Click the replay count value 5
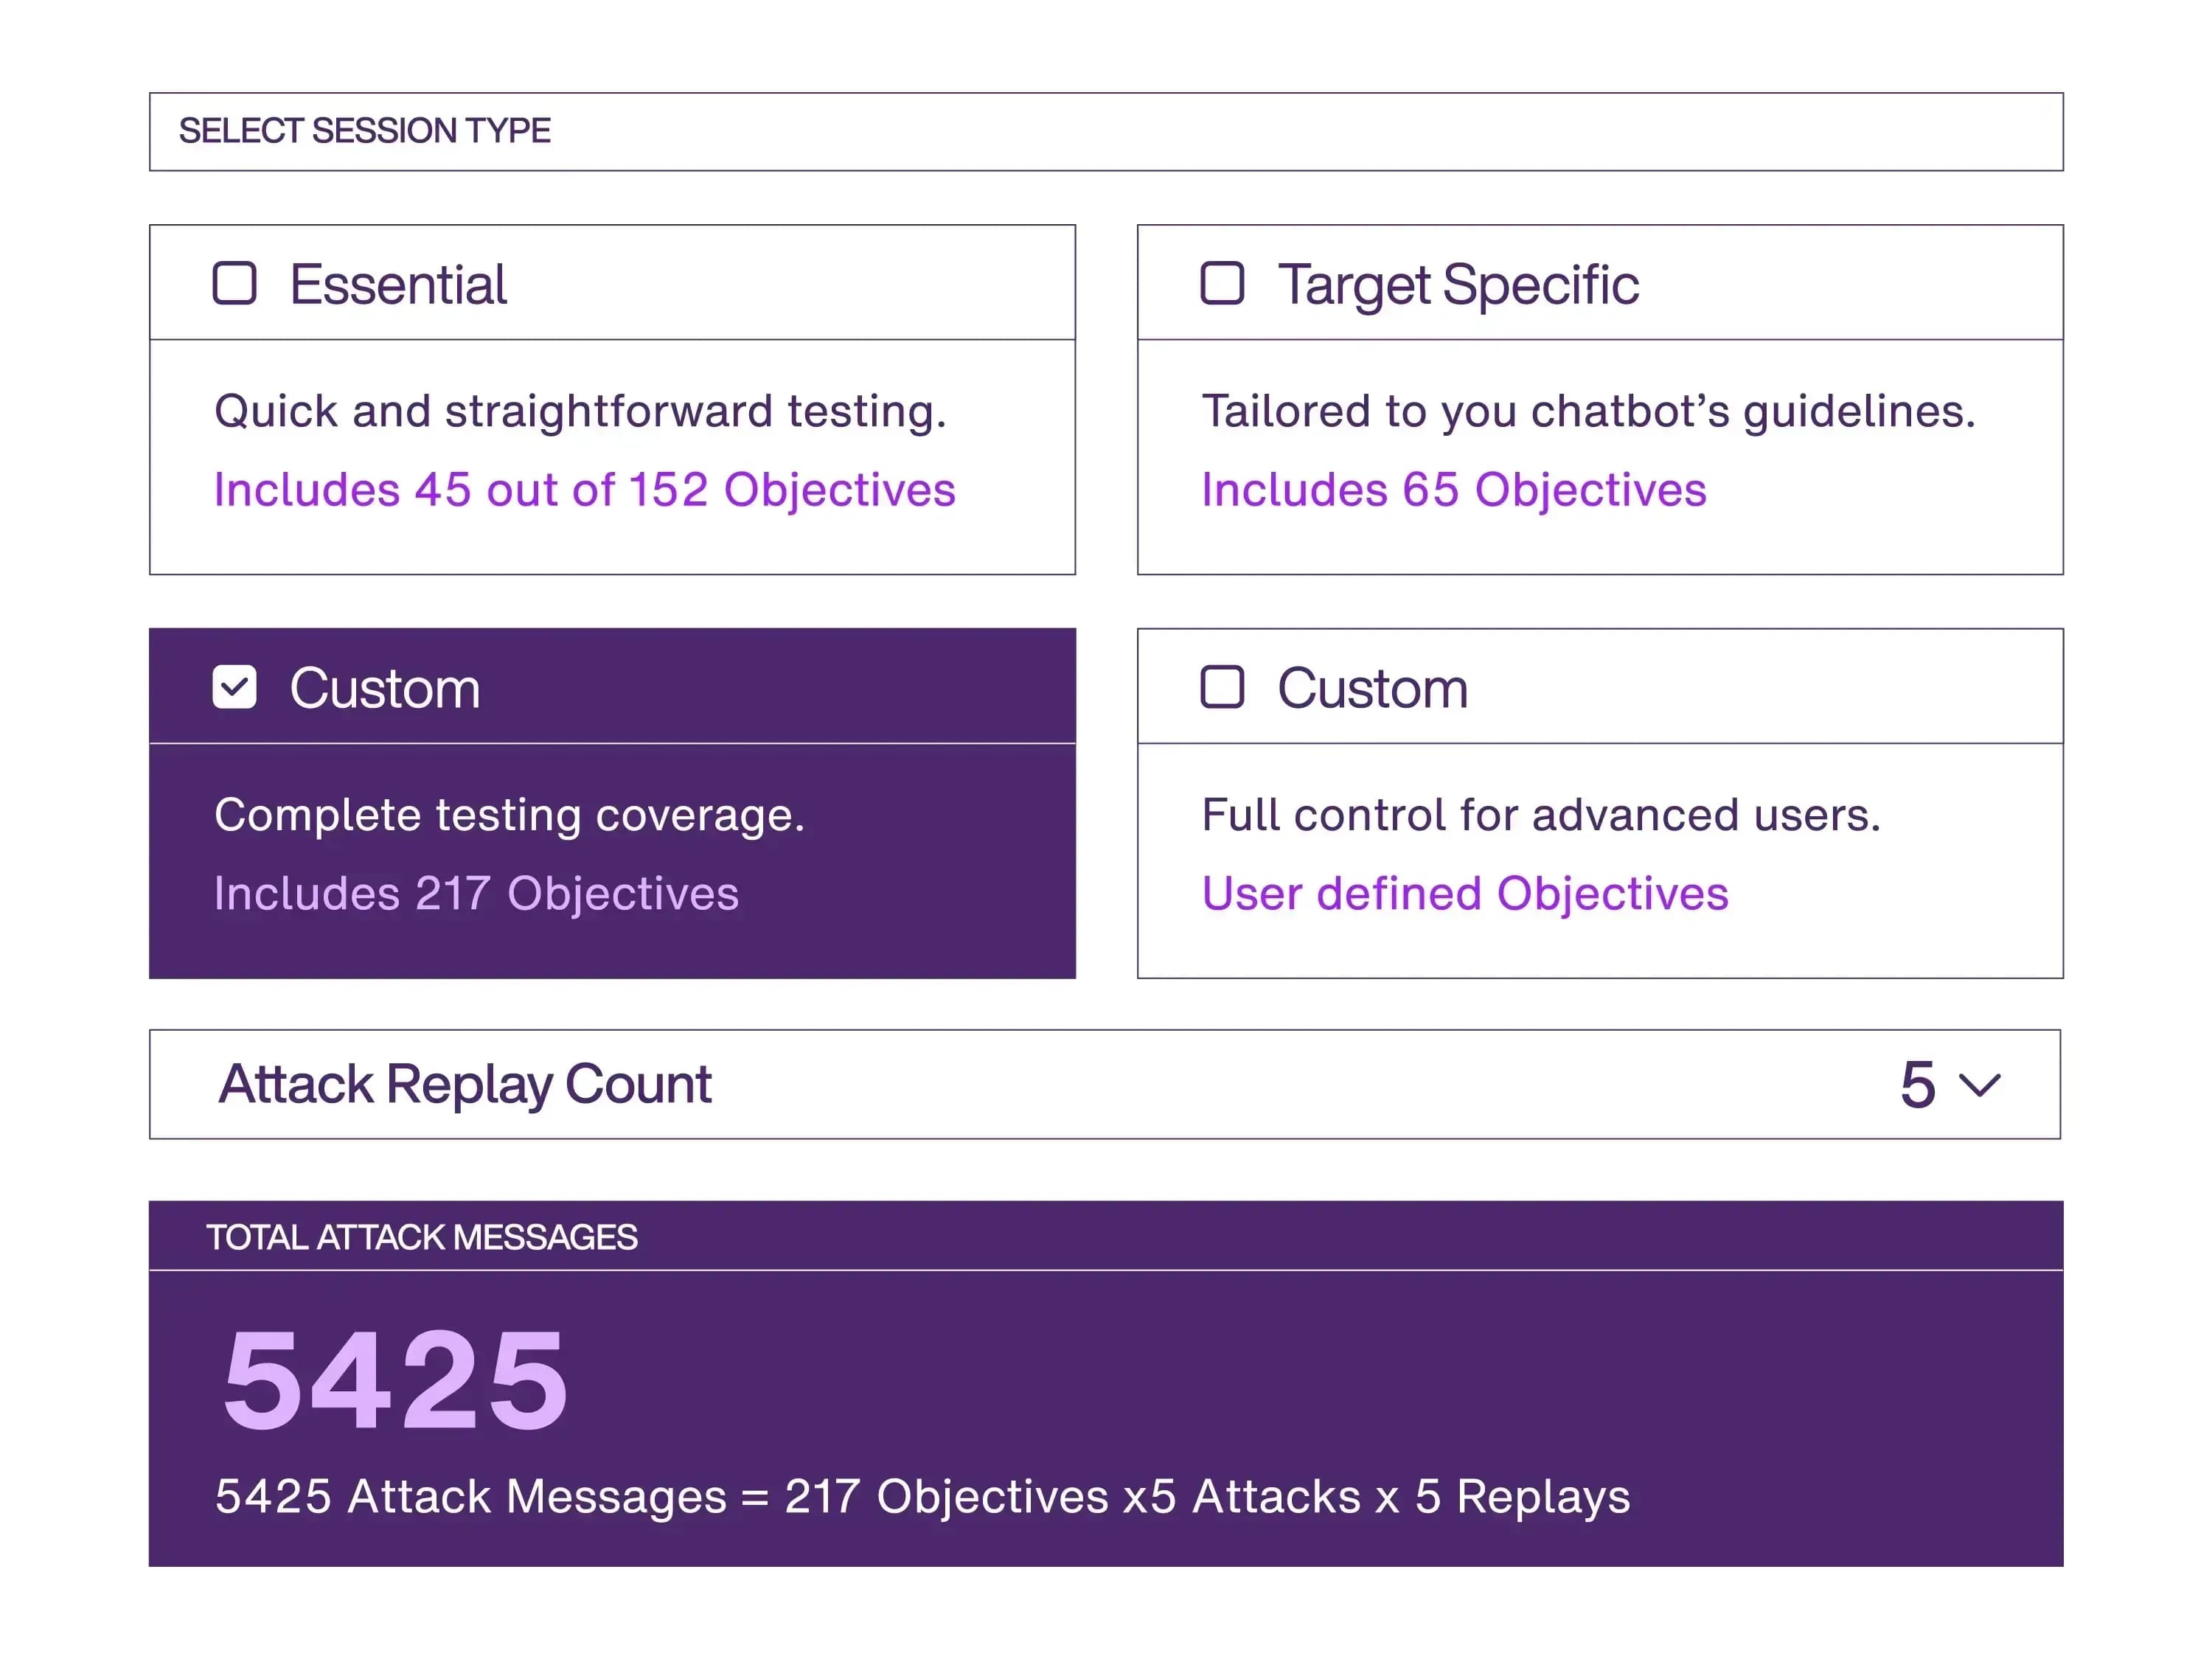 pyautogui.click(x=1916, y=1085)
